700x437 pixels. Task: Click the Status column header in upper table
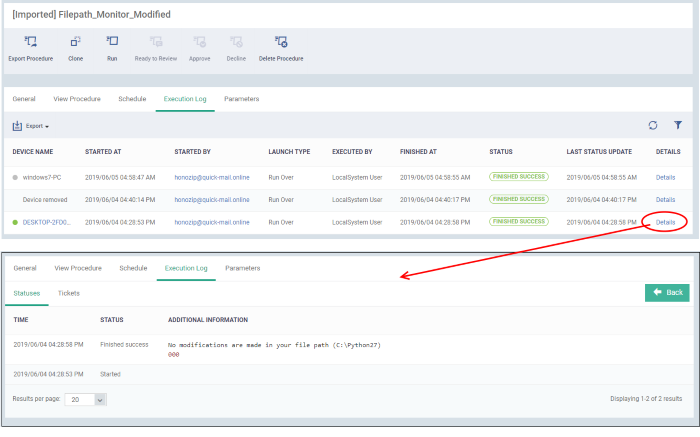(501, 152)
